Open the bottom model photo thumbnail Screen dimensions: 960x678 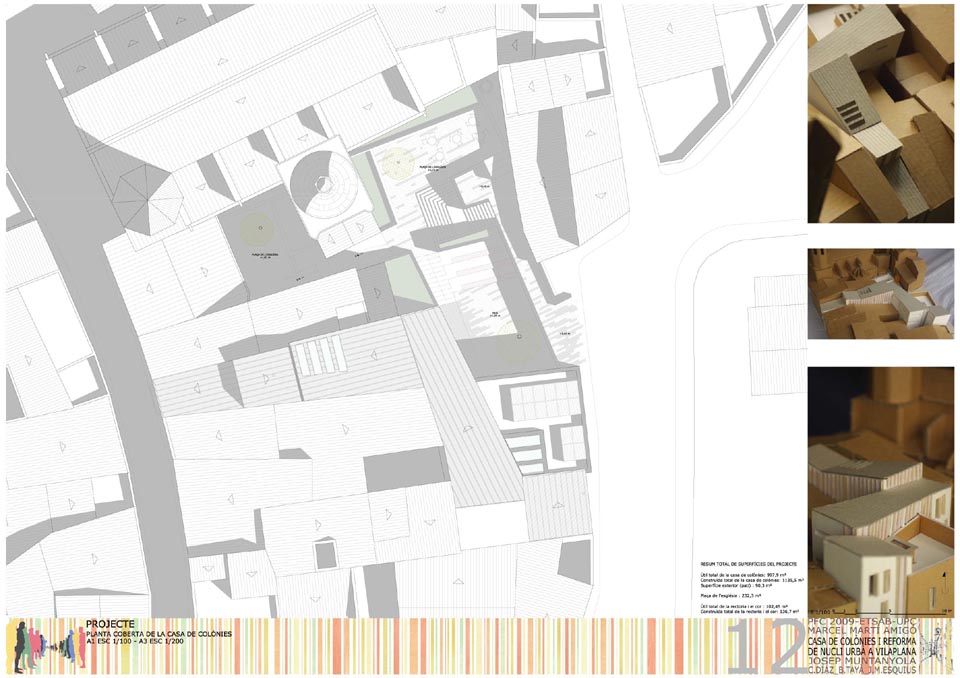(x=879, y=491)
